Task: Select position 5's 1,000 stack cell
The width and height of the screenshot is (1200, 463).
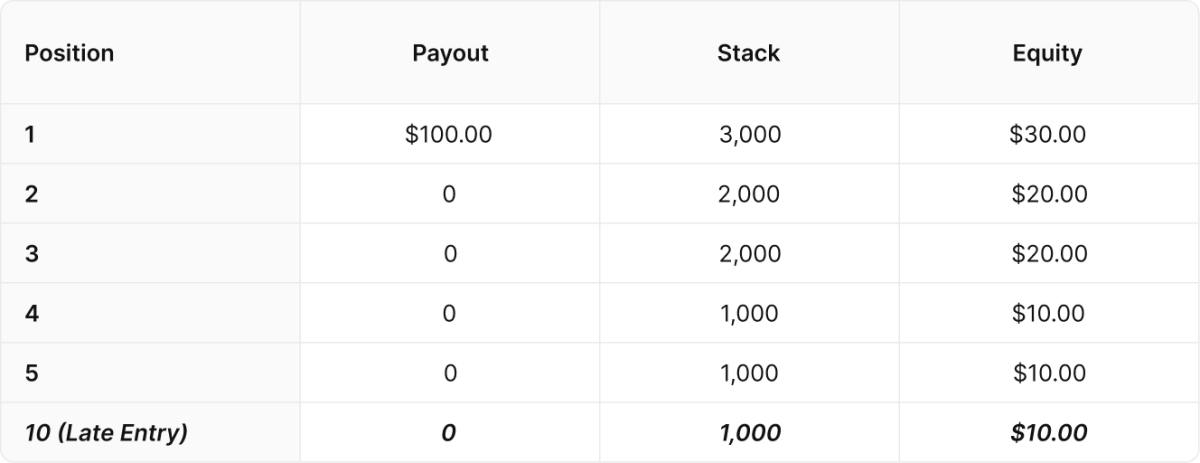Action: pyautogui.click(x=749, y=373)
